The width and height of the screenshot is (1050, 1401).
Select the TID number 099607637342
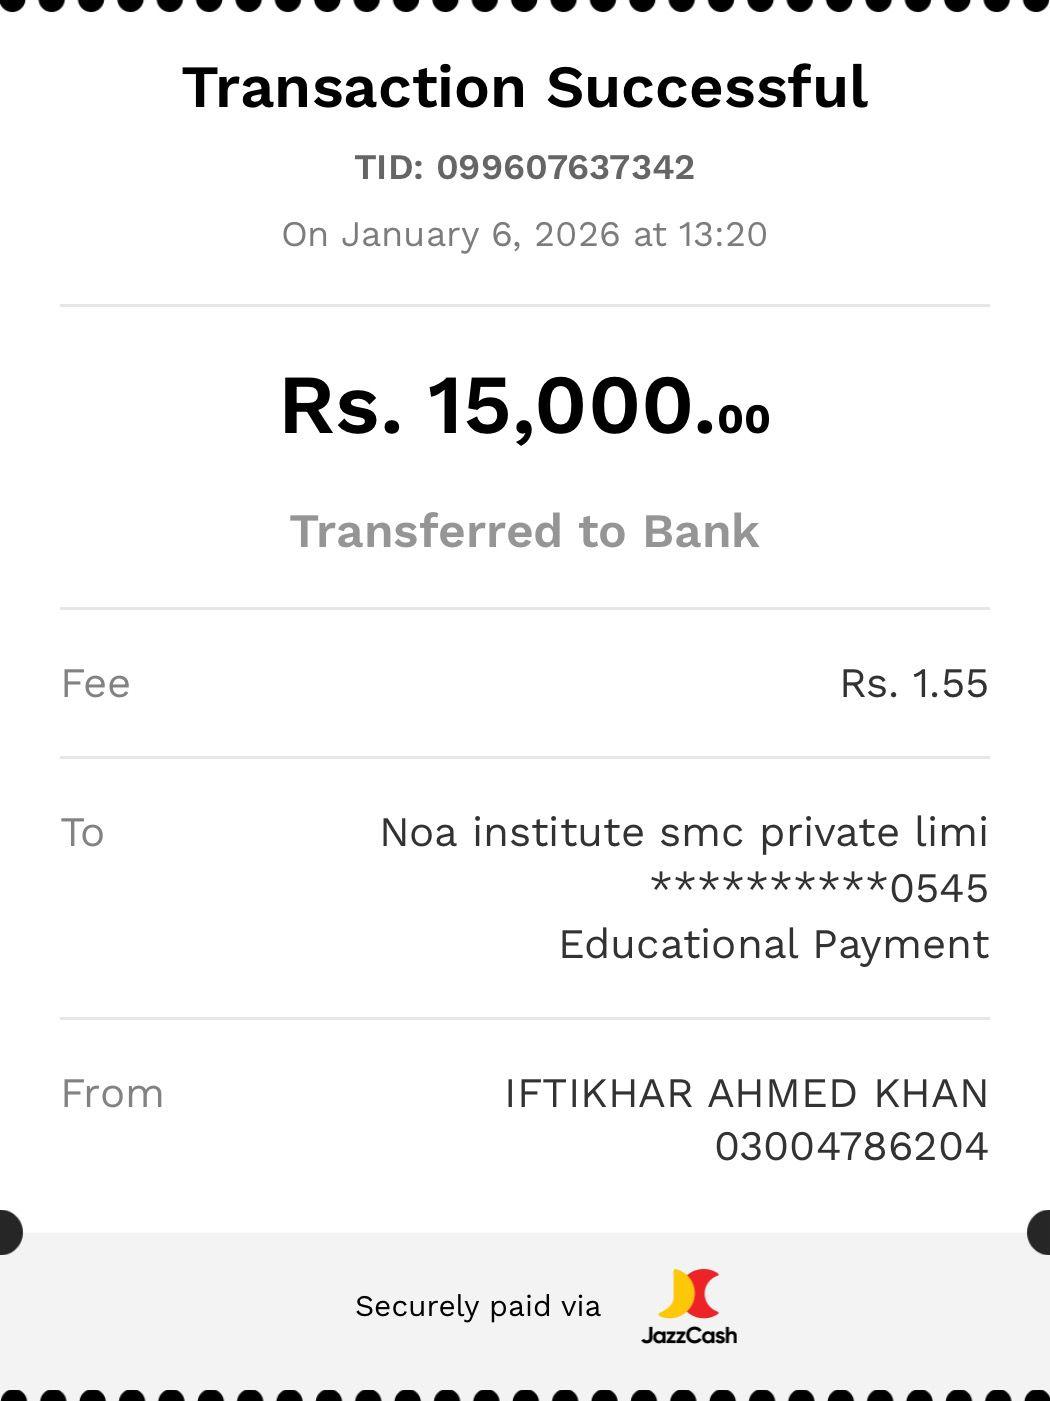[565, 167]
